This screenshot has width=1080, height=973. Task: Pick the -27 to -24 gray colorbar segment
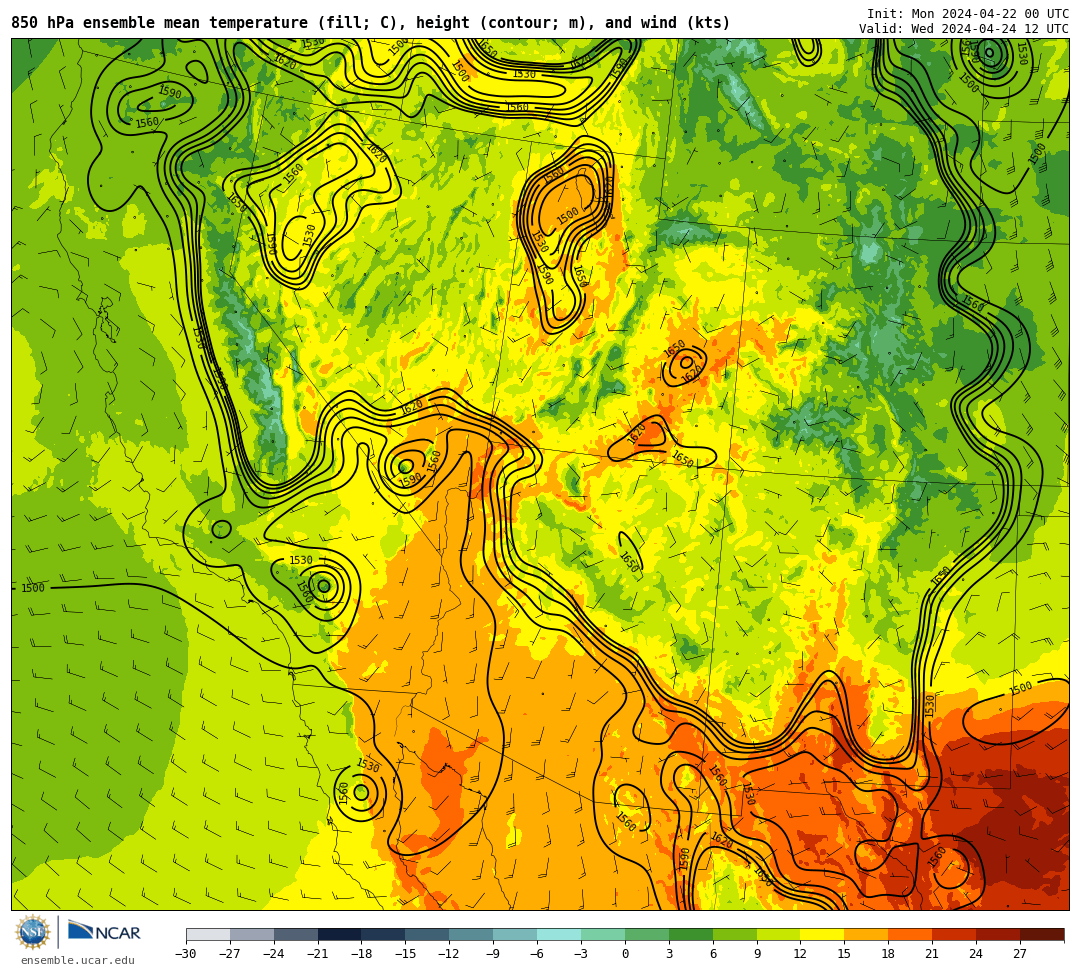(252, 934)
